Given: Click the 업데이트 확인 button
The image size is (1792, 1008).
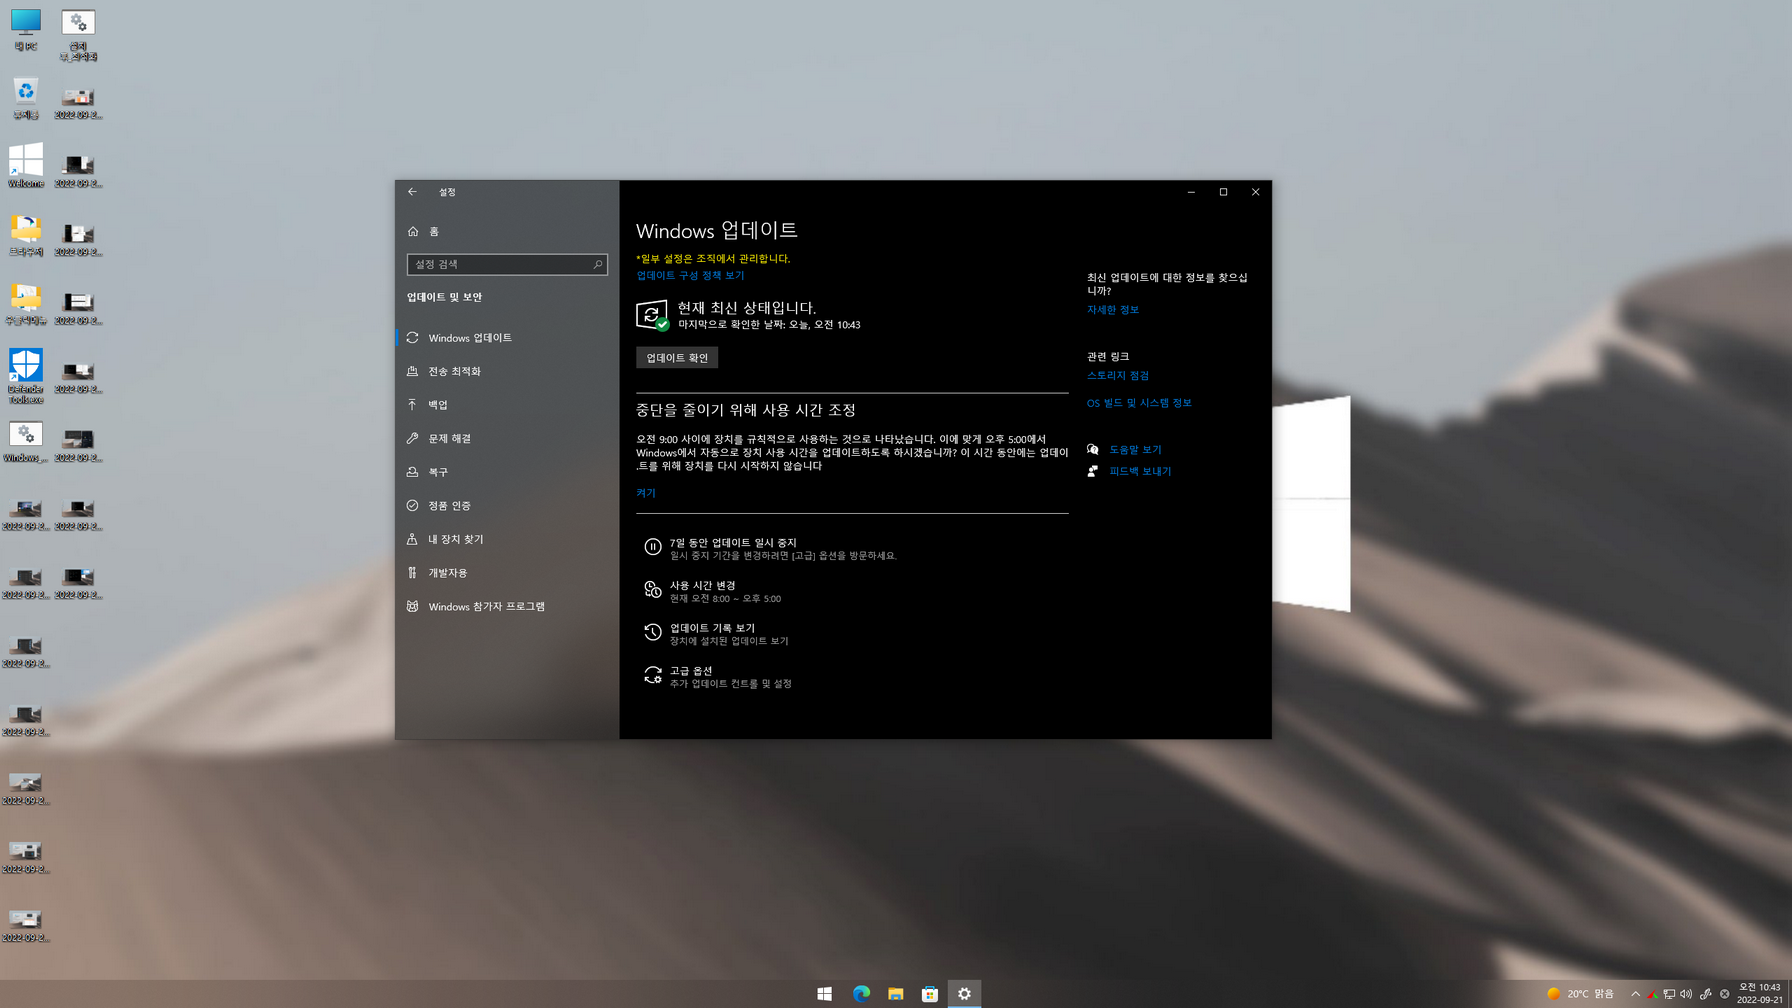Looking at the screenshot, I should pos(677,358).
